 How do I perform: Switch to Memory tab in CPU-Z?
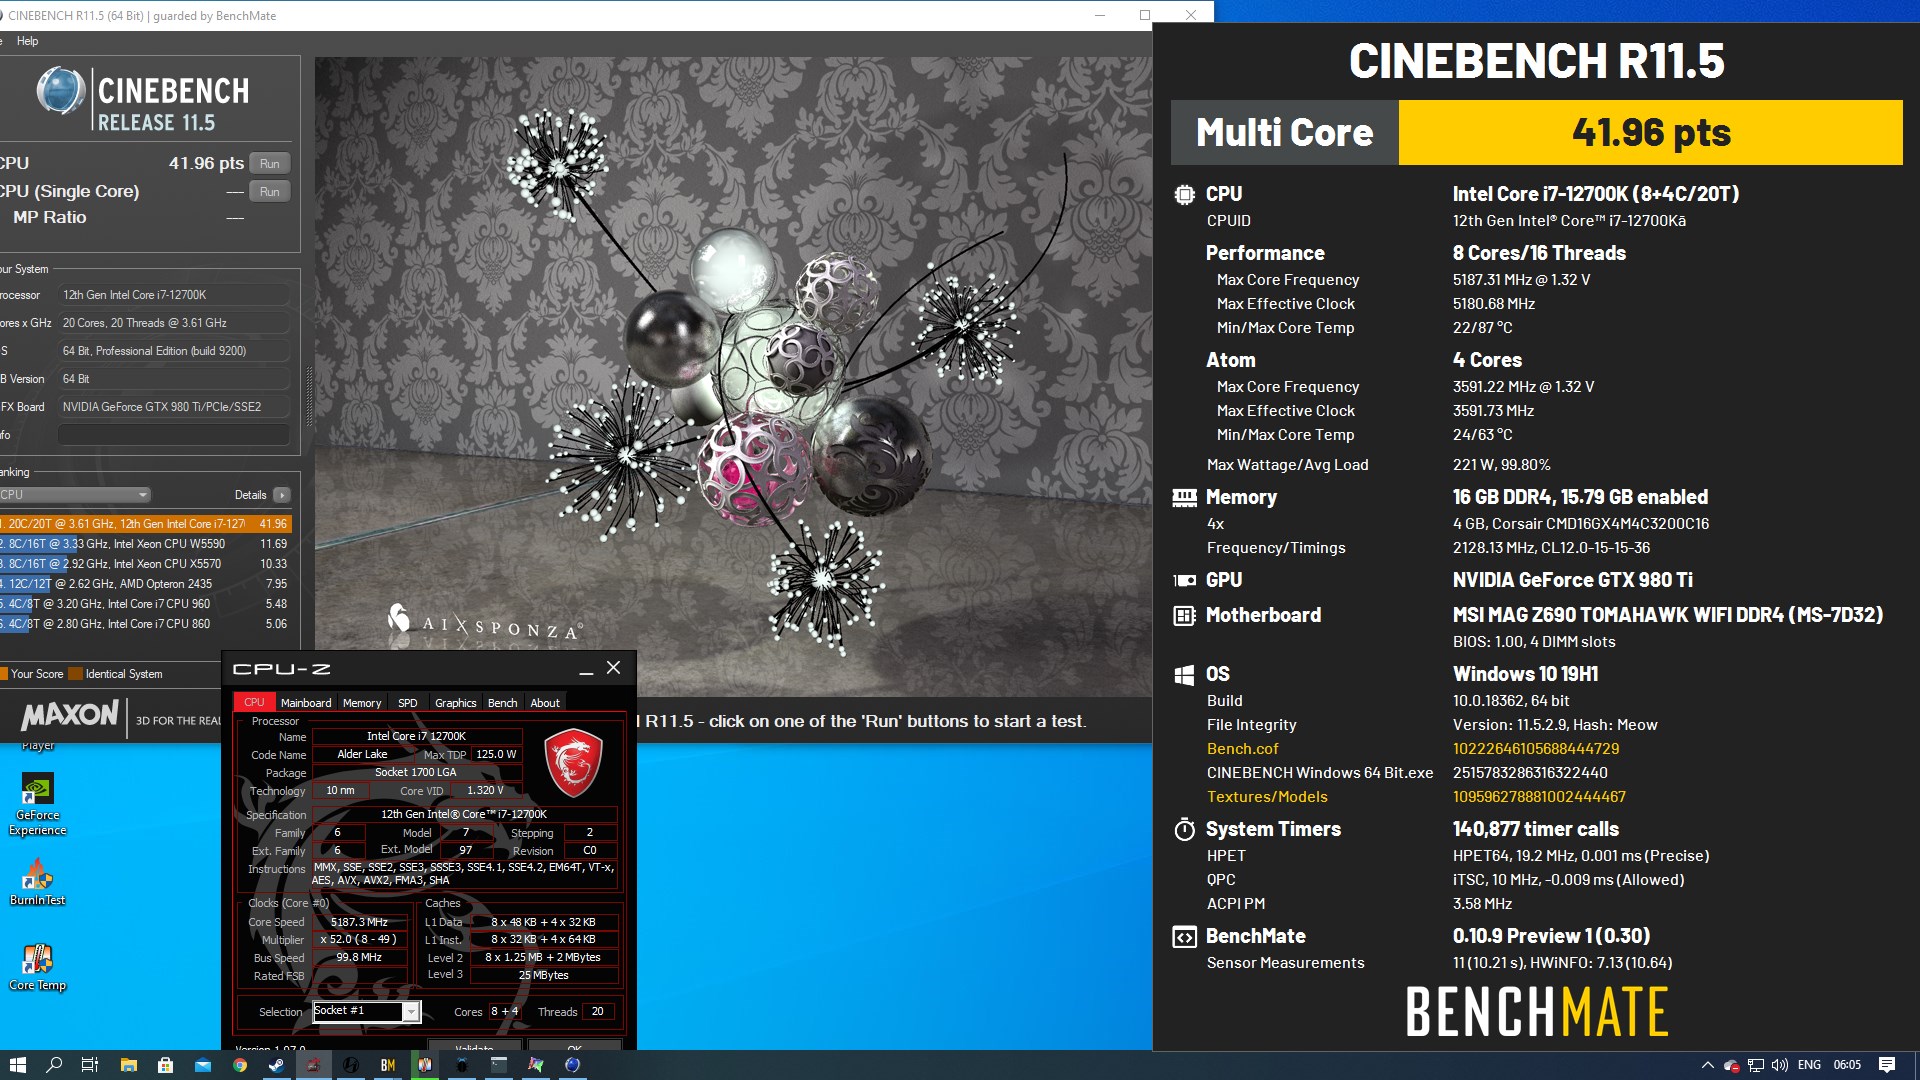click(362, 702)
